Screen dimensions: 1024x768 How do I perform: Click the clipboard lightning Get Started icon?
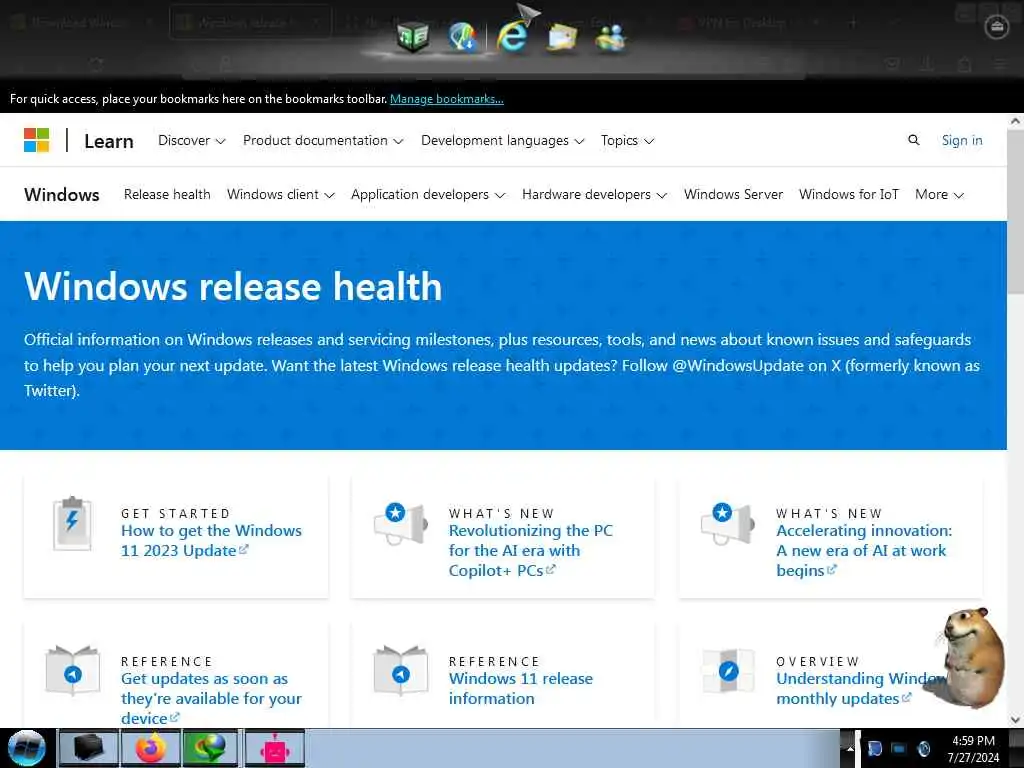pyautogui.click(x=72, y=523)
